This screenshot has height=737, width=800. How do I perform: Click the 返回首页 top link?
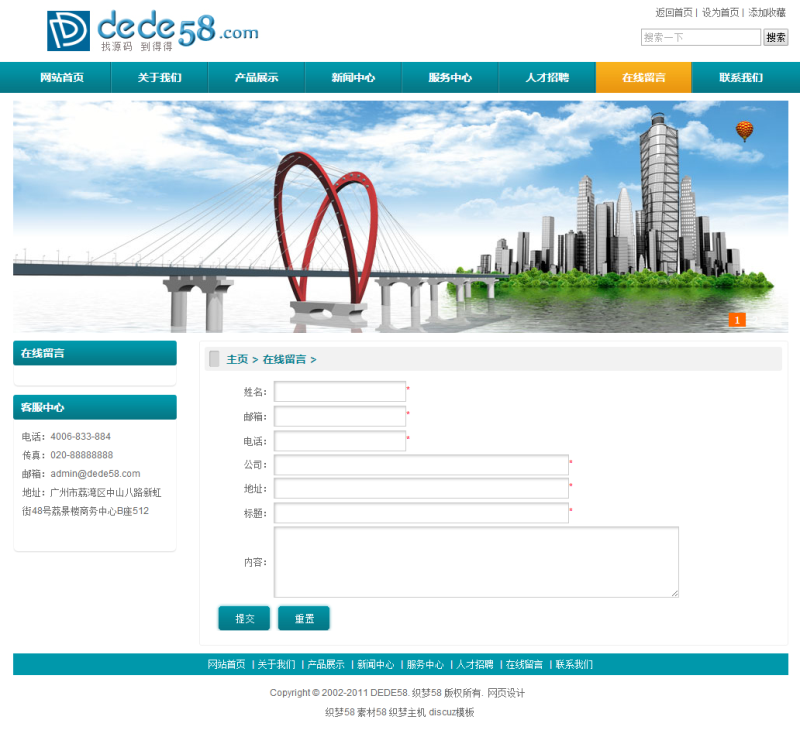click(x=673, y=13)
